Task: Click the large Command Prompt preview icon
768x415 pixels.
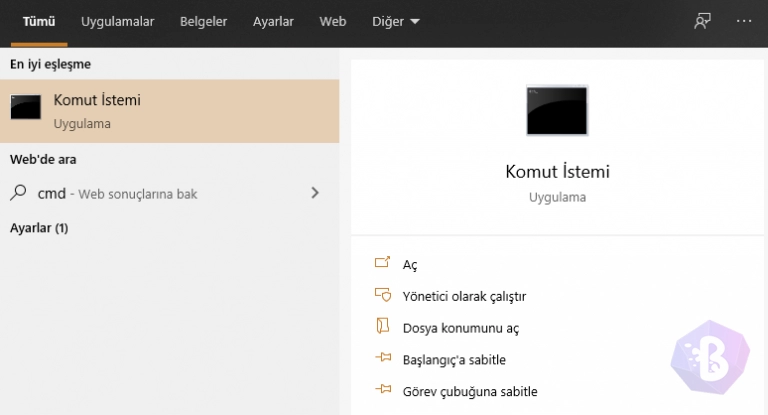Action: click(x=557, y=110)
